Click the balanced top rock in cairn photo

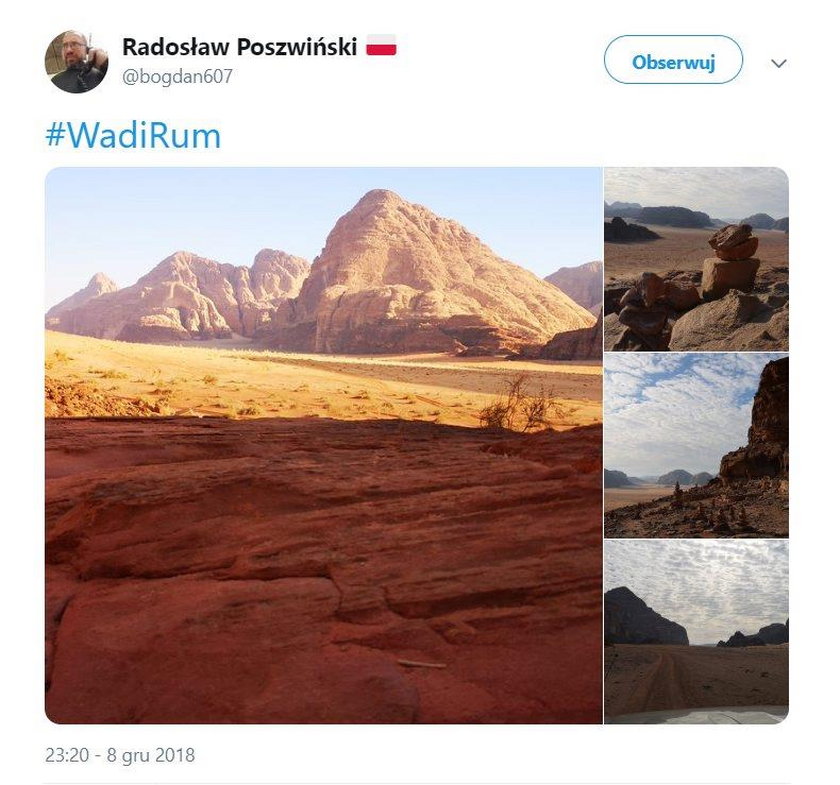pyautogui.click(x=733, y=241)
